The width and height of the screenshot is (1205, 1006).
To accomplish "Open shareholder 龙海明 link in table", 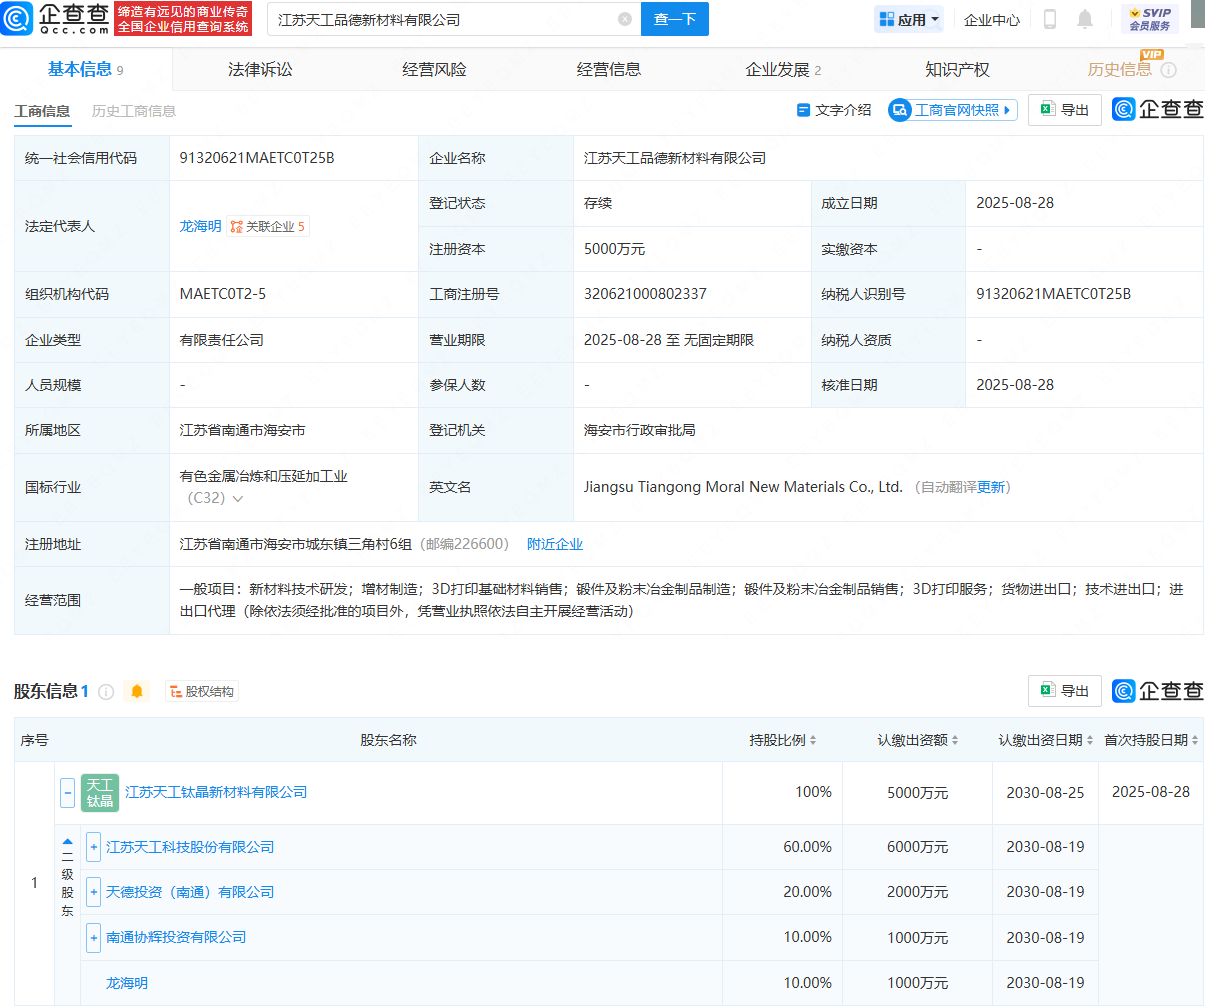I will (x=127, y=983).
